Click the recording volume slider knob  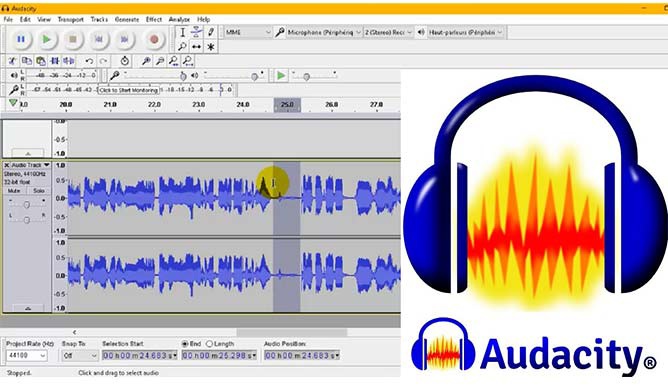183,76
